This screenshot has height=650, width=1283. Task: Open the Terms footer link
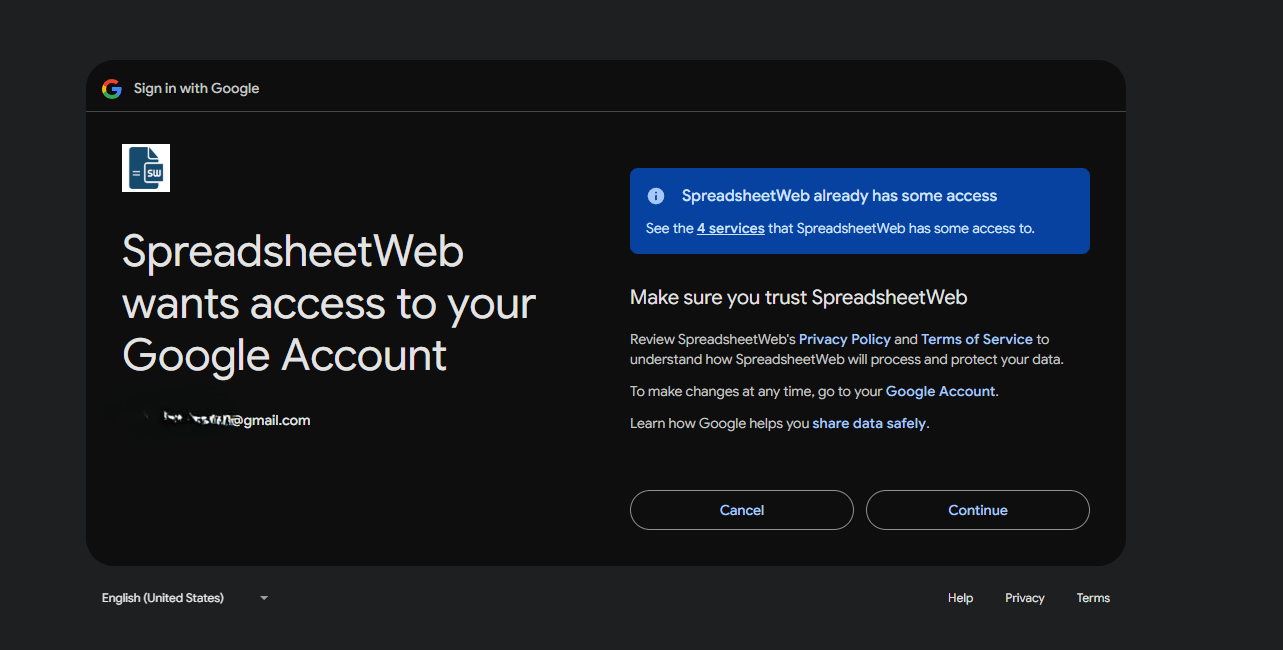pyautogui.click(x=1093, y=598)
